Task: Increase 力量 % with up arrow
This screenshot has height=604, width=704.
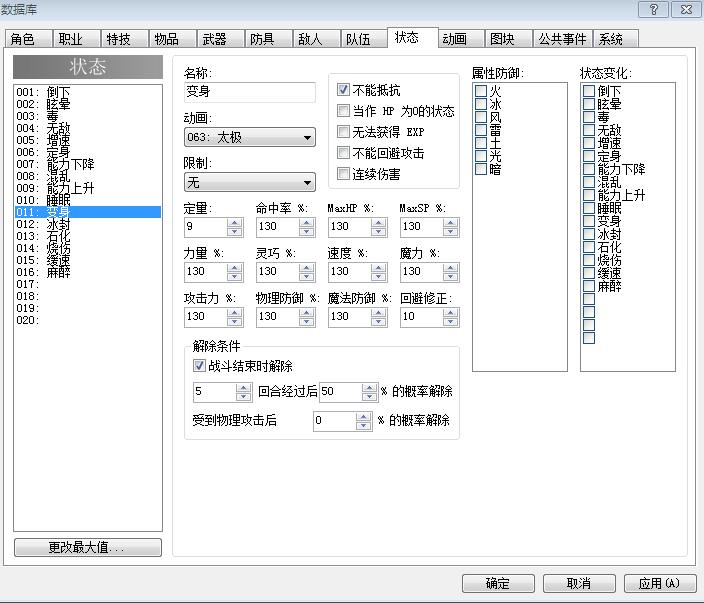Action: (x=235, y=267)
